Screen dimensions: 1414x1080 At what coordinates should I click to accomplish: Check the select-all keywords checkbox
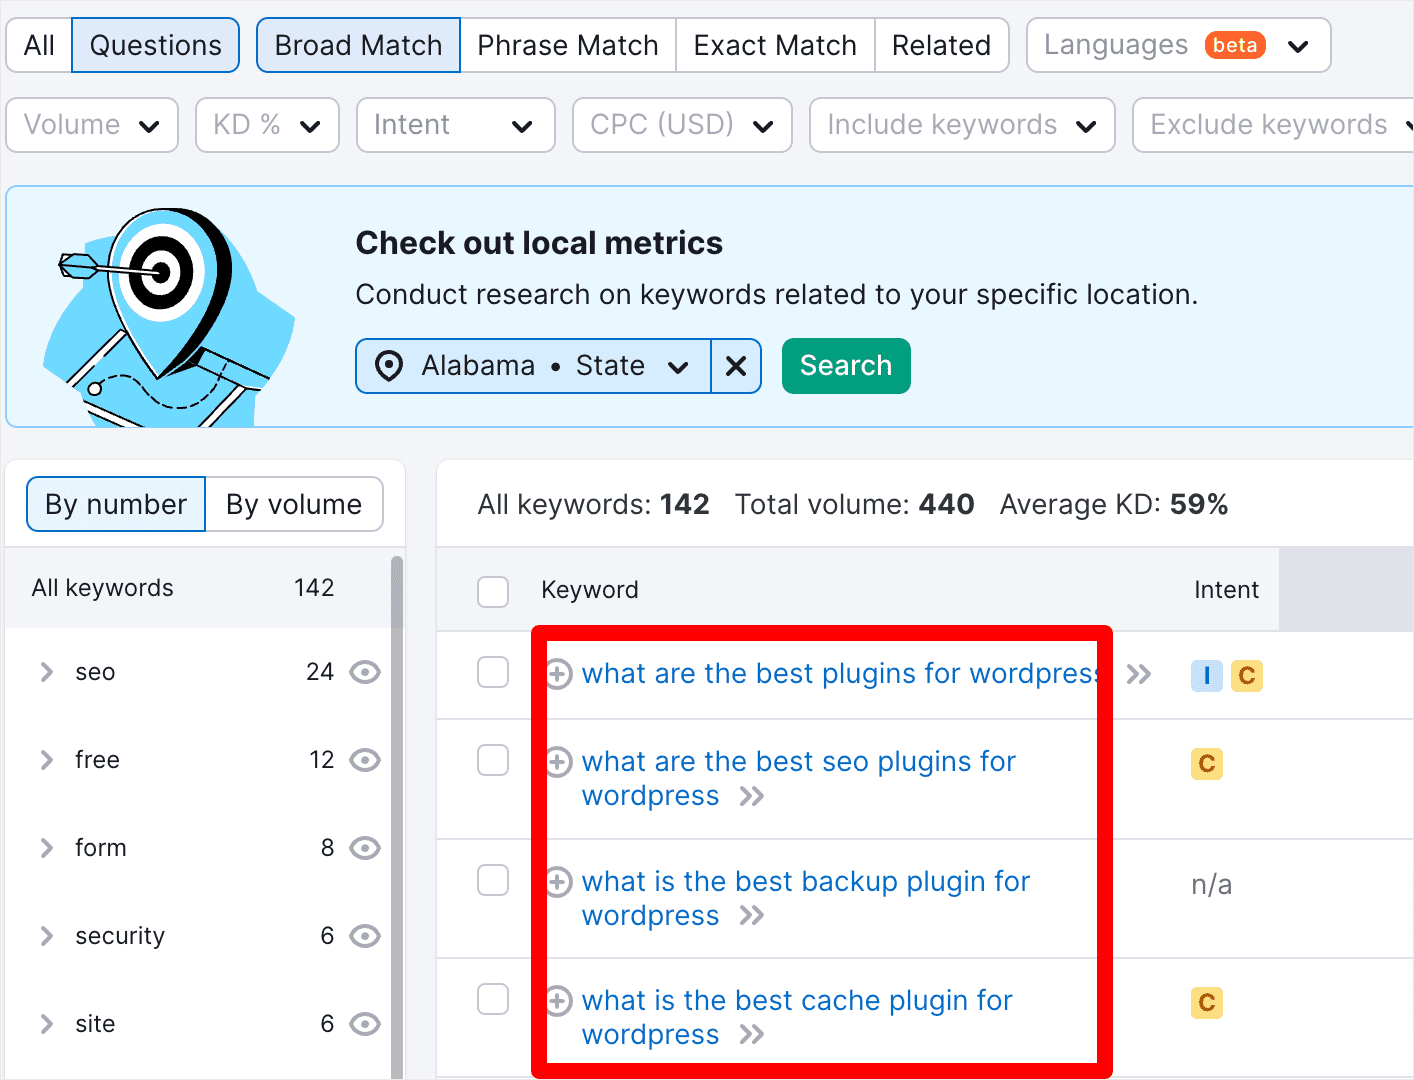click(x=493, y=591)
